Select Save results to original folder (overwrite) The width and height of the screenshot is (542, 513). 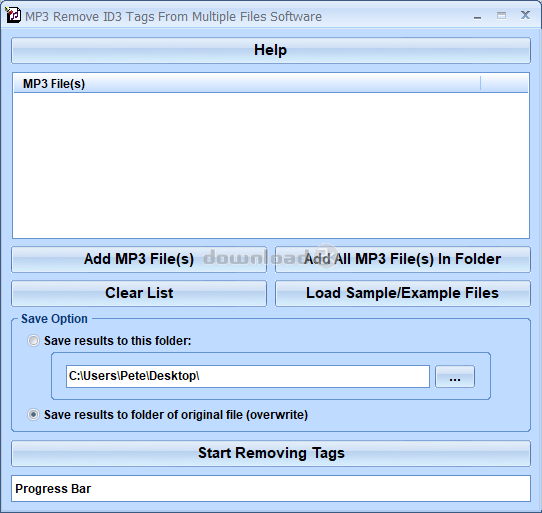click(34, 414)
